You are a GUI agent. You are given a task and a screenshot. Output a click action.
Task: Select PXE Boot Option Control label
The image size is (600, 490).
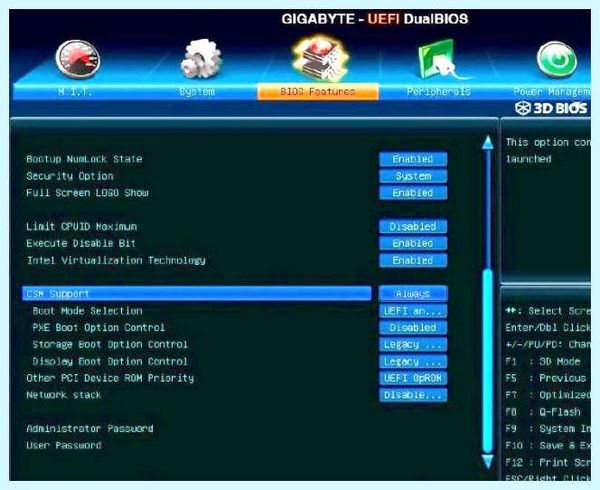pyautogui.click(x=99, y=327)
